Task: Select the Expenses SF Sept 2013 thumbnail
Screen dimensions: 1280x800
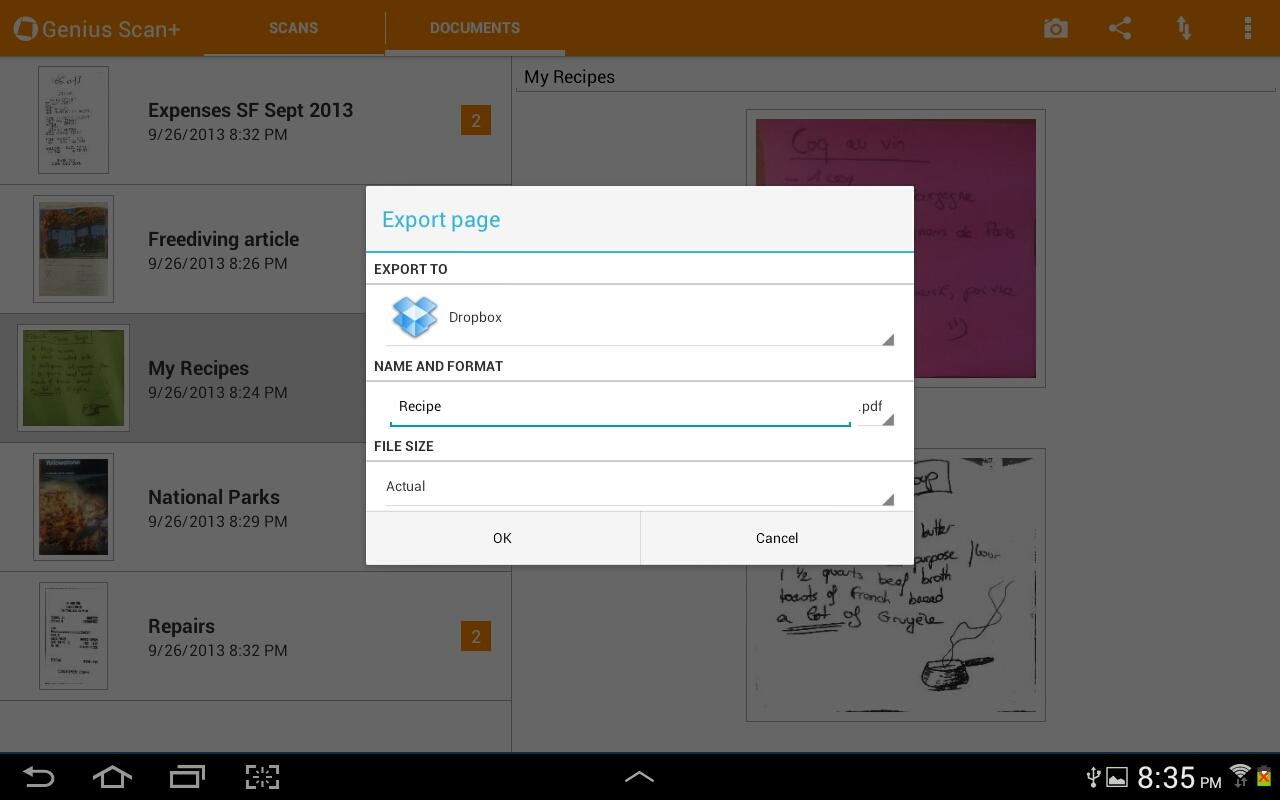Action: (73, 120)
